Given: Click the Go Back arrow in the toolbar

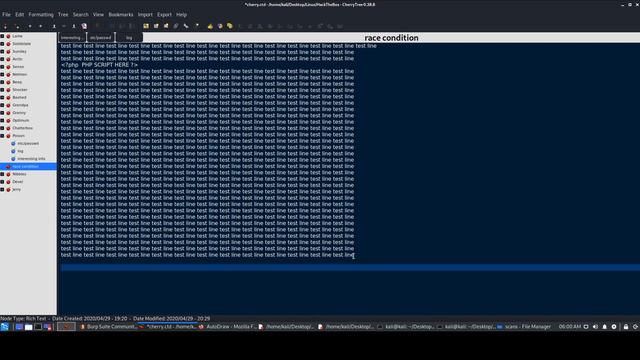Looking at the screenshot, I should point(30,26).
